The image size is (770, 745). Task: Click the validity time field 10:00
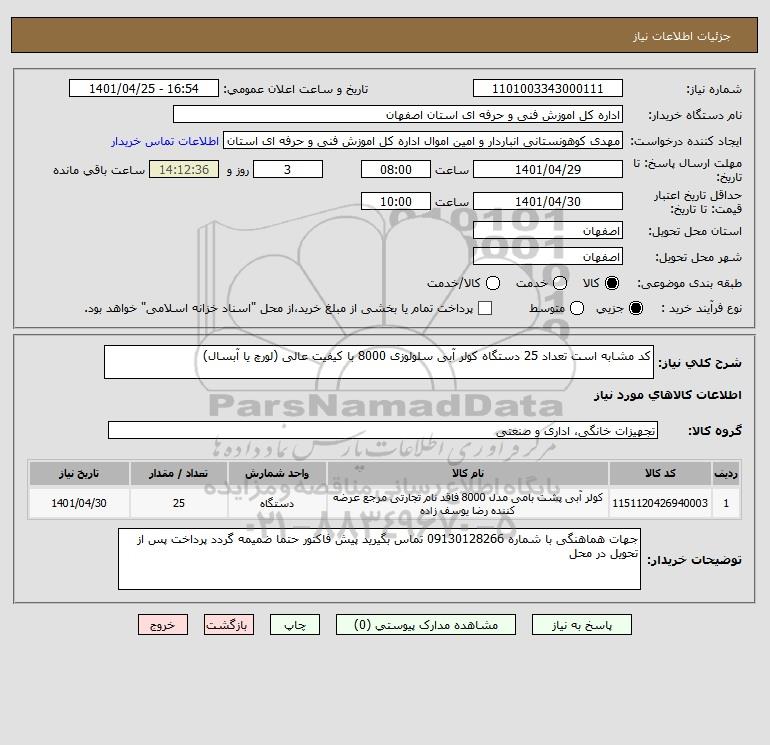[x=396, y=201]
